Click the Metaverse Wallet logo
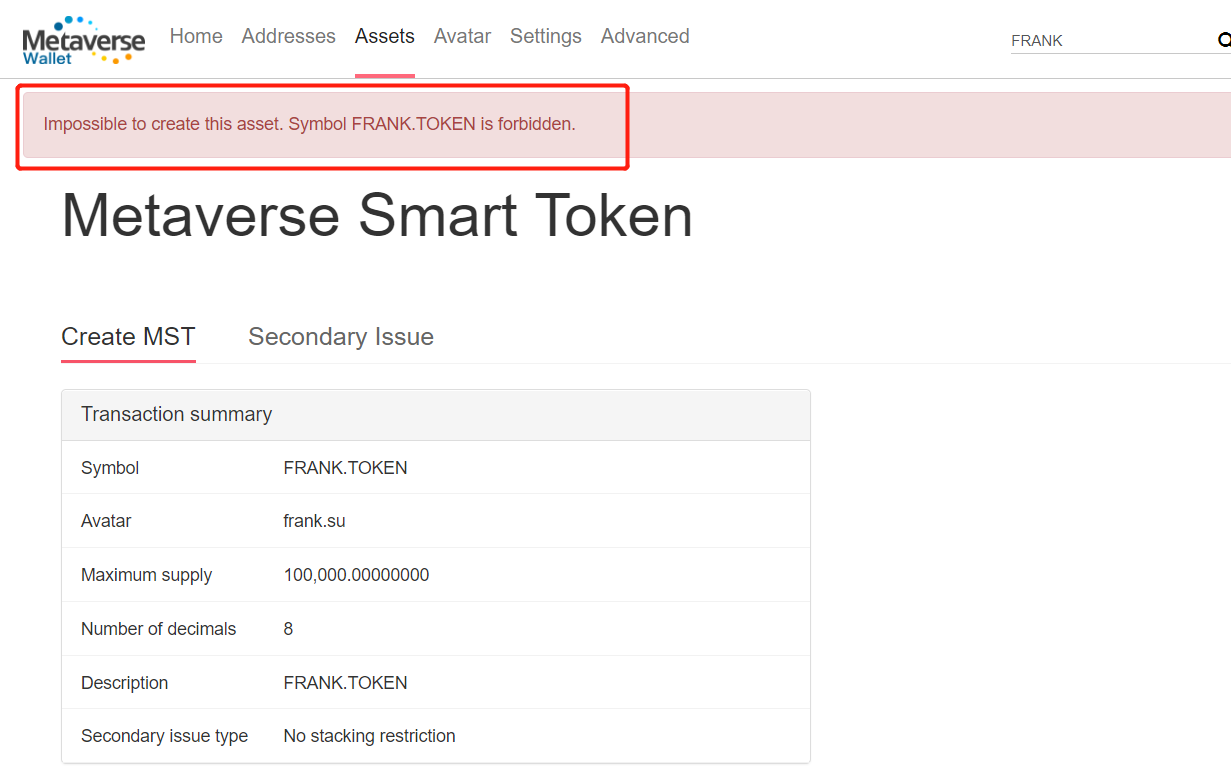1231x775 pixels. [x=84, y=40]
